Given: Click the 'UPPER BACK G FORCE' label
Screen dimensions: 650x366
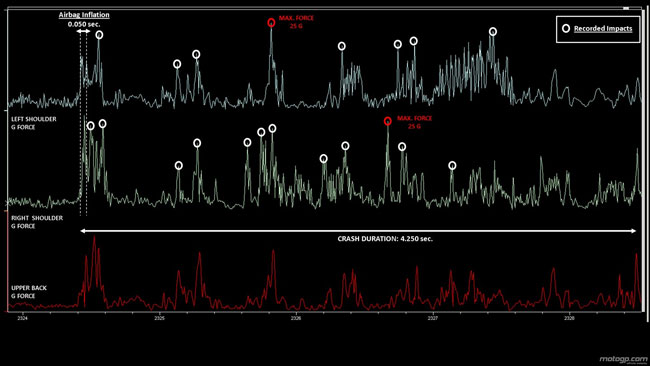Looking at the screenshot, I should [x=29, y=292].
